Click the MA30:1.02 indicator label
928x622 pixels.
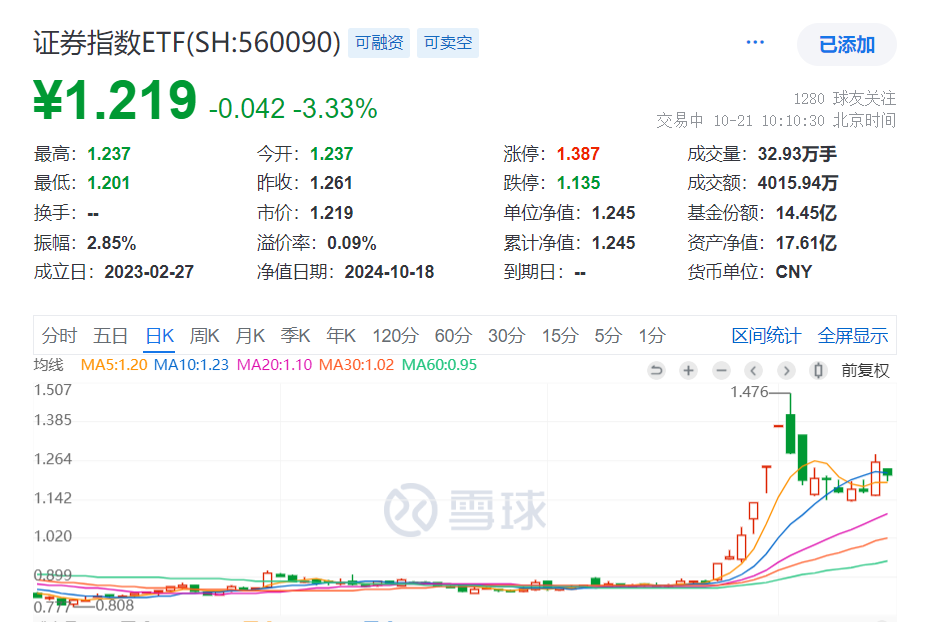tap(356, 365)
